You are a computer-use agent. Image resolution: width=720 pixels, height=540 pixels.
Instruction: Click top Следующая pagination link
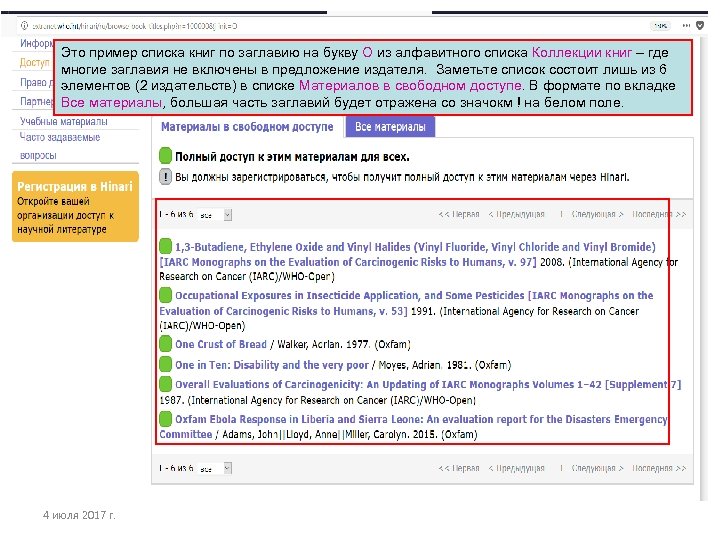tap(597, 214)
